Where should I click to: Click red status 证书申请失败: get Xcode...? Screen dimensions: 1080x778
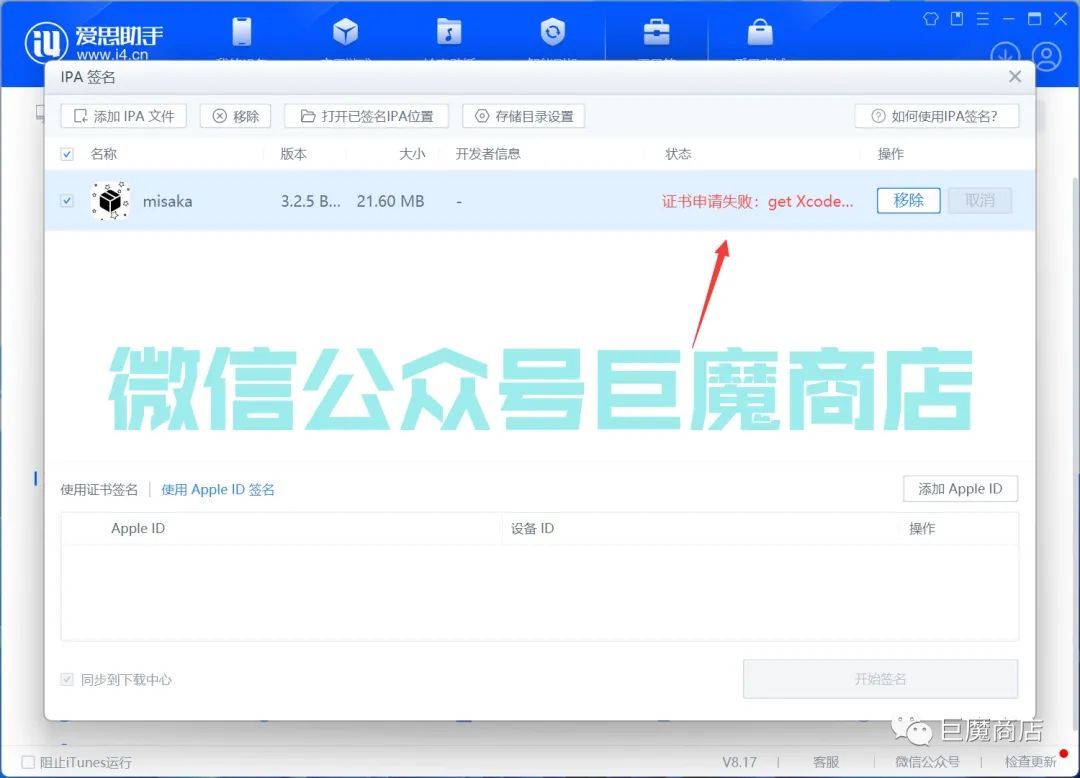pyautogui.click(x=758, y=201)
